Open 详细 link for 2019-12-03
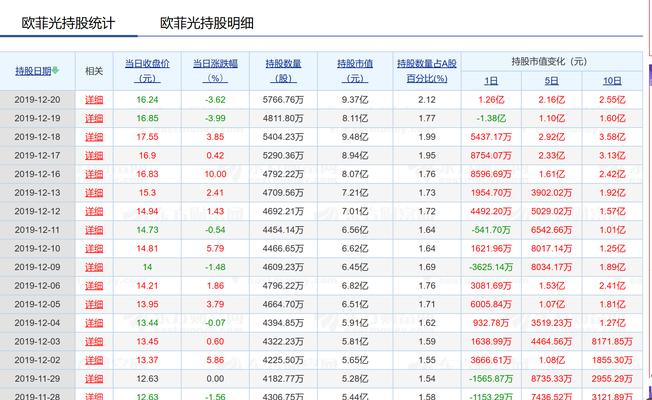Viewport: 652px width, 400px height. [x=94, y=341]
